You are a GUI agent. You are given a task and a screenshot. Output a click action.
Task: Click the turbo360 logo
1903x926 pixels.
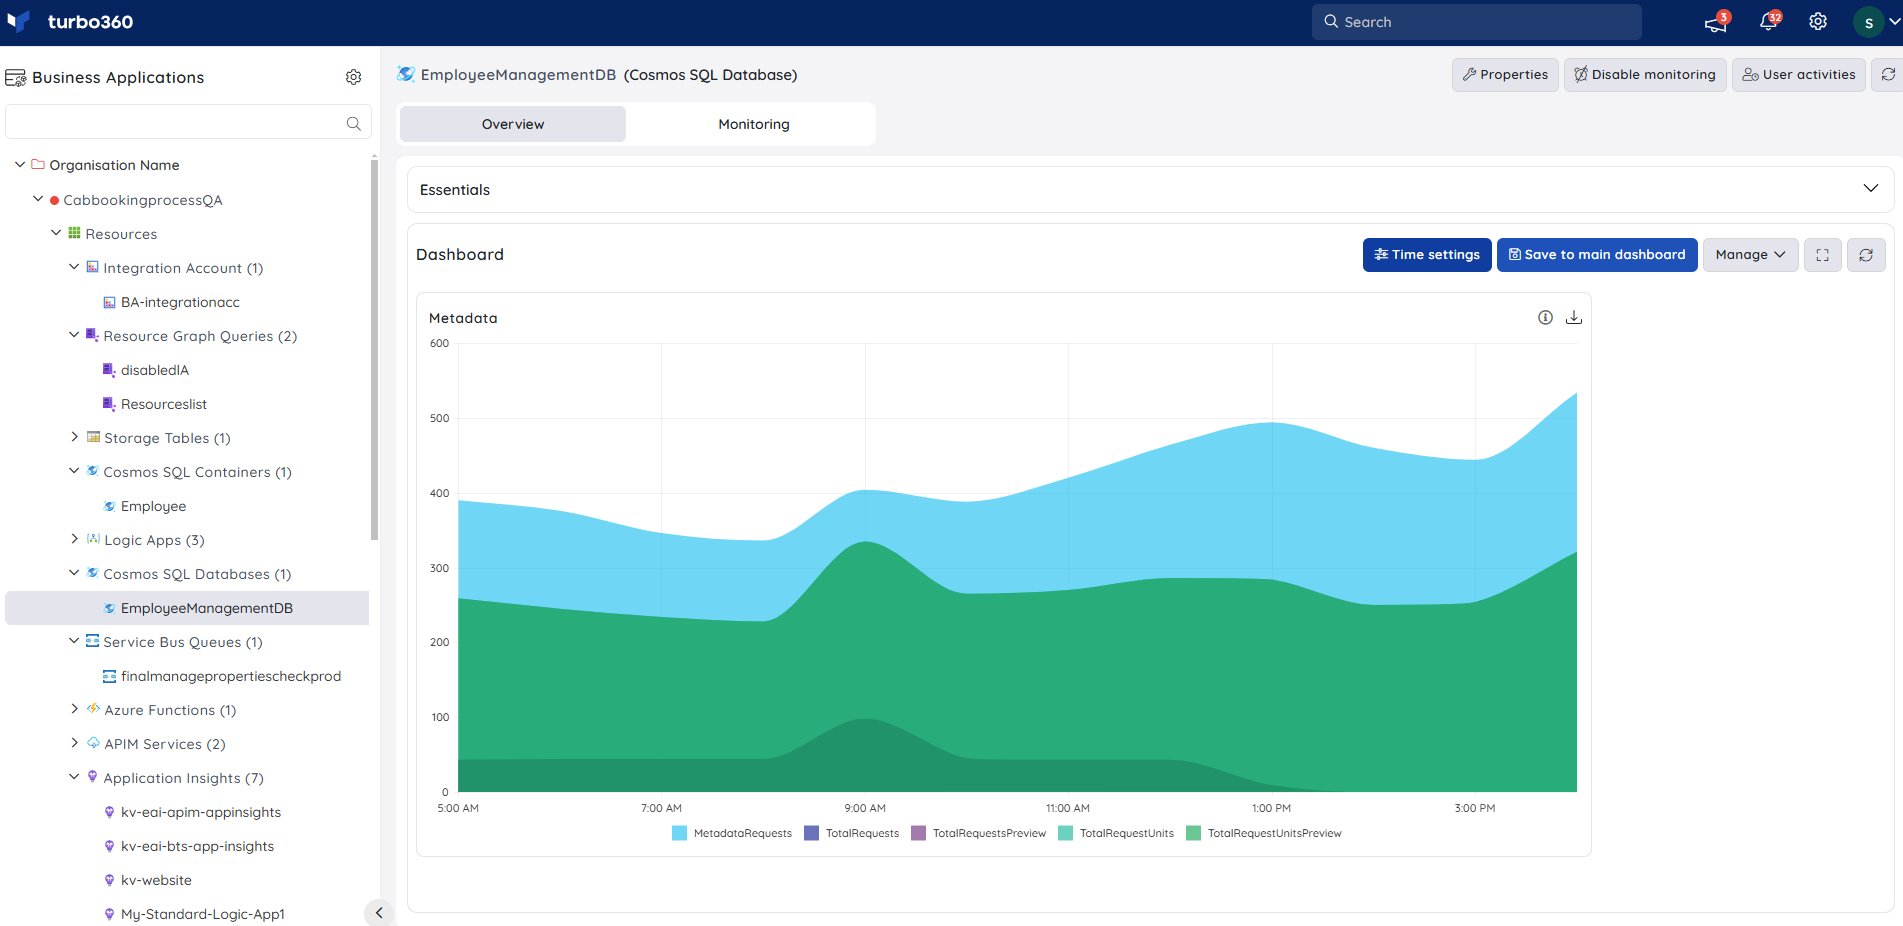coord(69,22)
